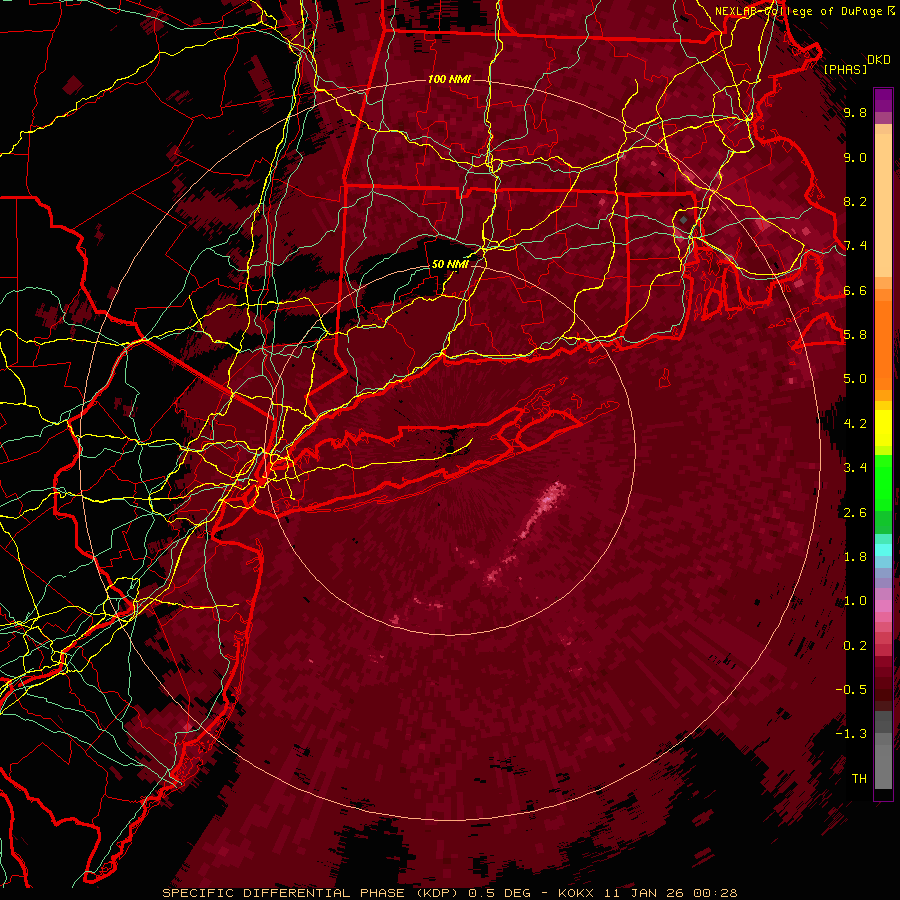Click the 6.6 value on the color scale
The height and width of the screenshot is (900, 900).
pyautogui.click(x=855, y=290)
